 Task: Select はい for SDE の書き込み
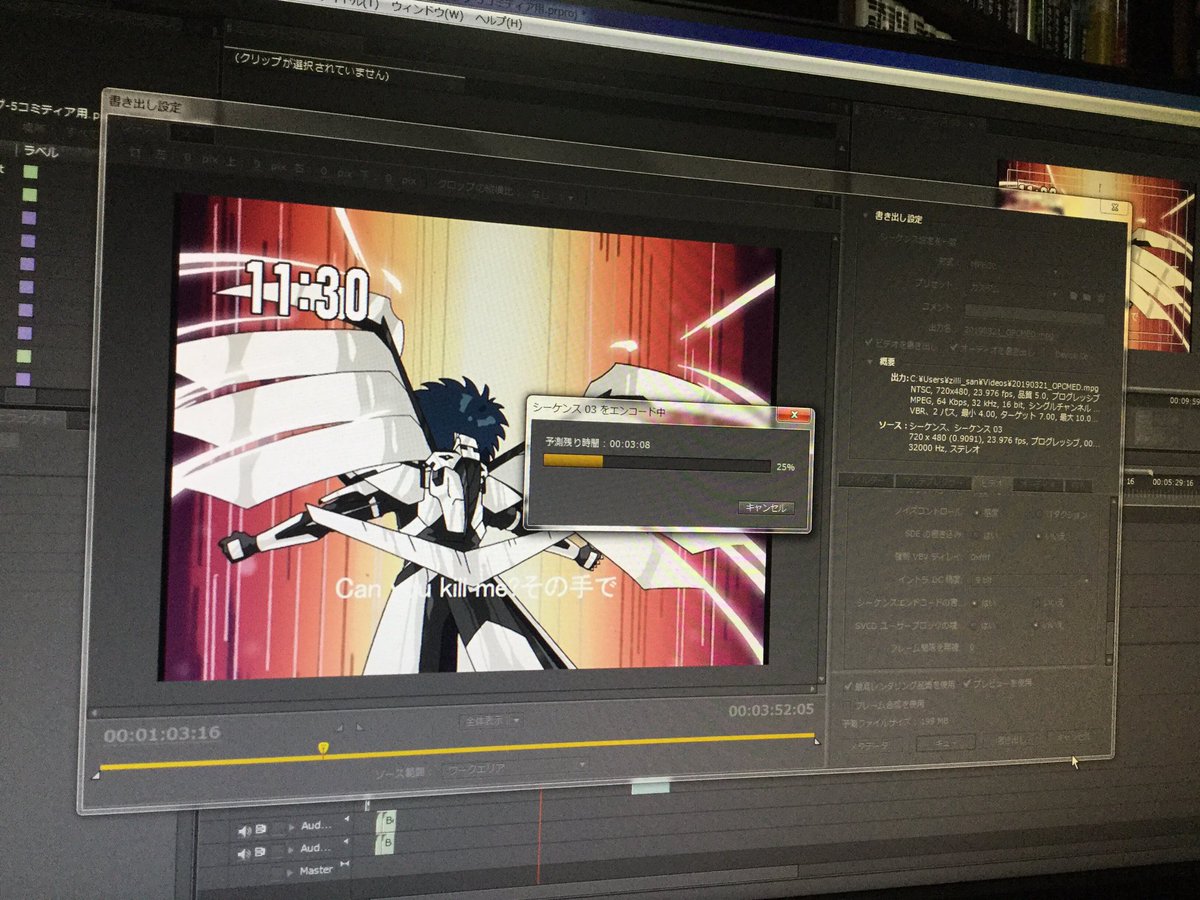pyautogui.click(x=975, y=535)
